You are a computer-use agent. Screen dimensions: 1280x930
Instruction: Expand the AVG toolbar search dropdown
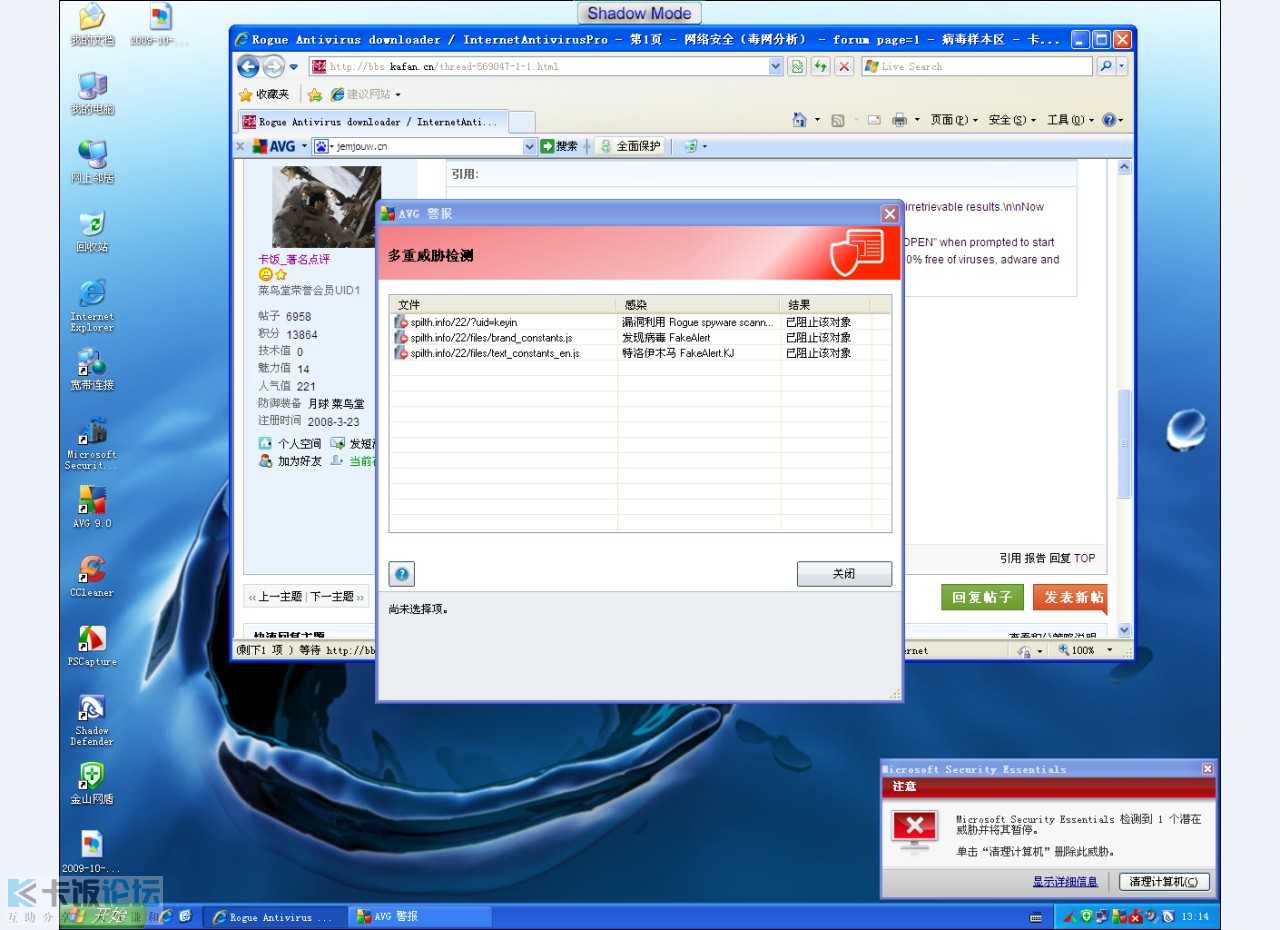(x=530, y=146)
